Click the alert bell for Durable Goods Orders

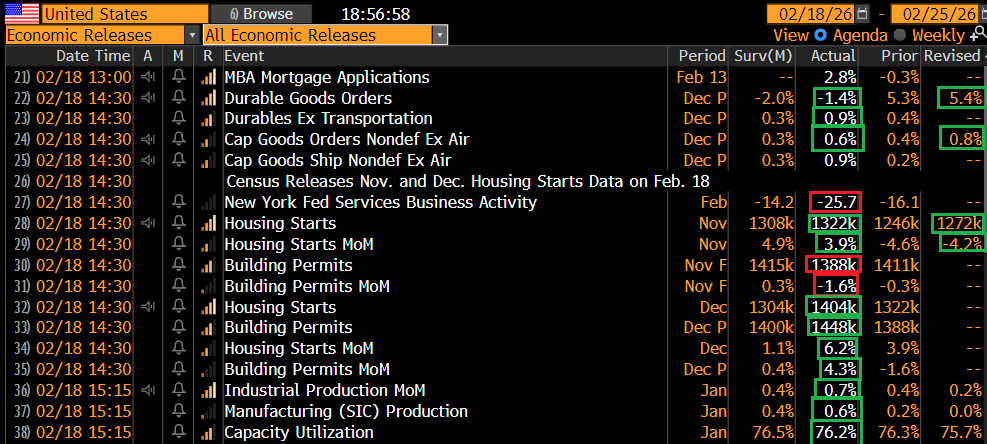pyautogui.click(x=179, y=98)
